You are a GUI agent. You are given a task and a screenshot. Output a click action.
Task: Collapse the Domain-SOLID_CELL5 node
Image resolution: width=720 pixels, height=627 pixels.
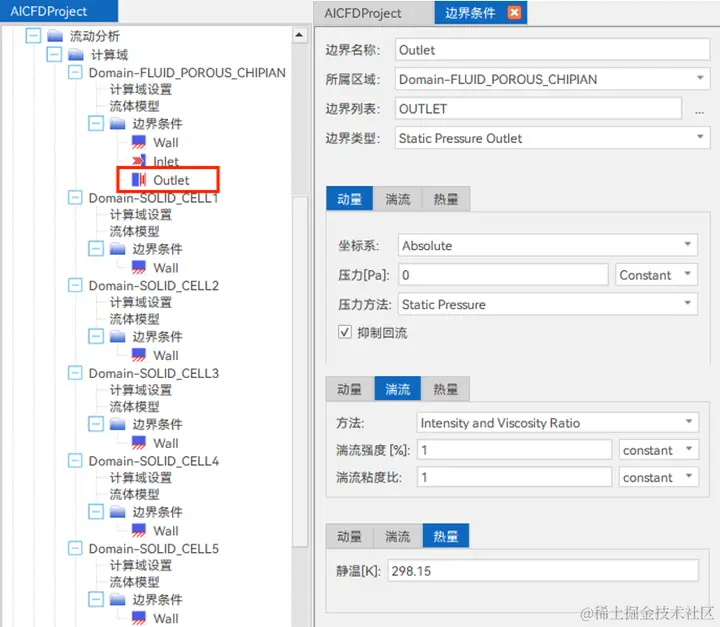75,548
